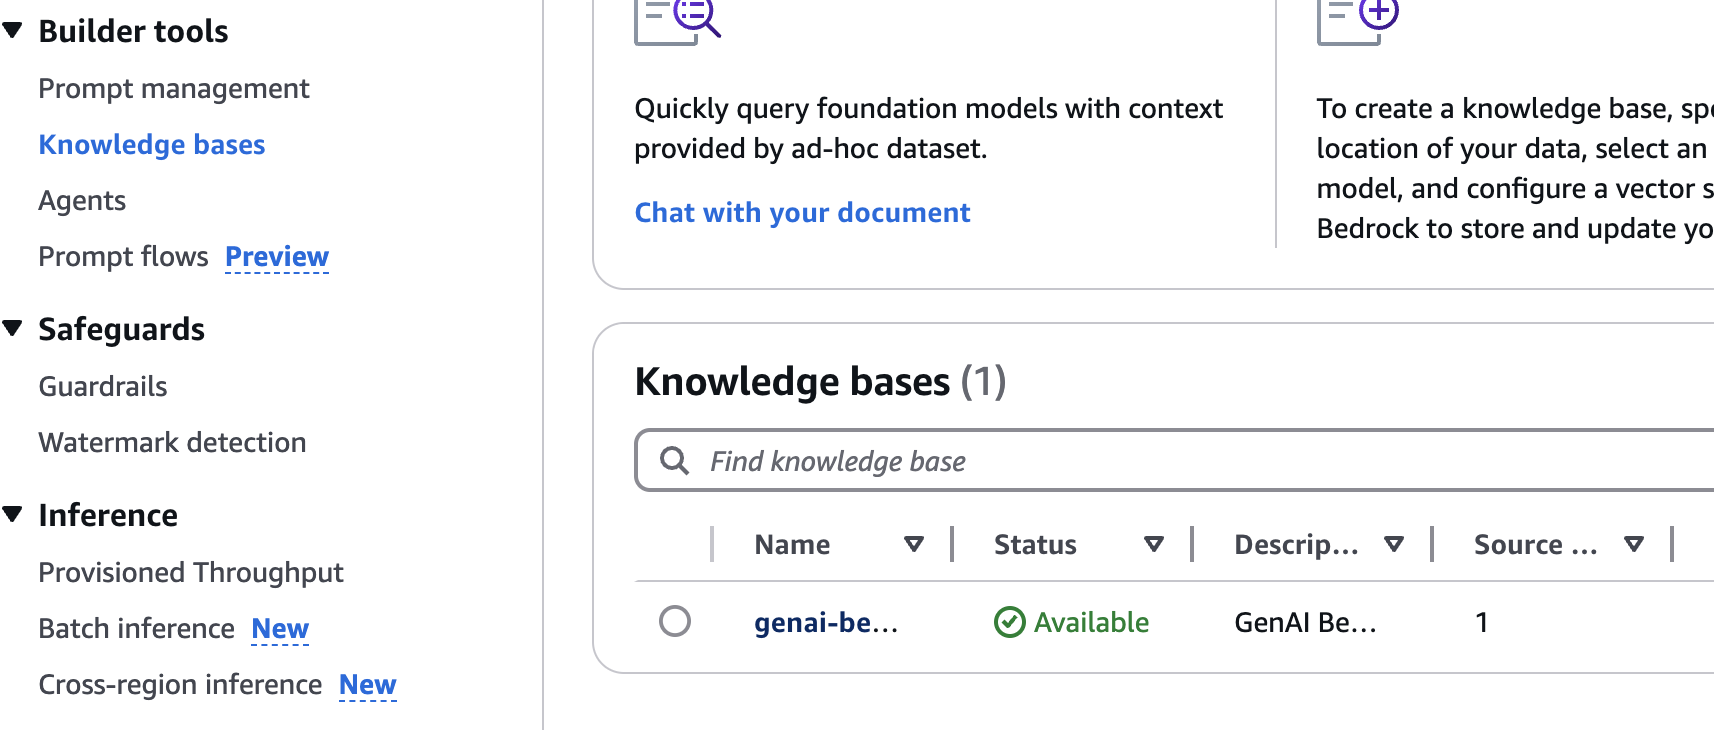Click the Preview badge beside Prompt flows
This screenshot has height=730, width=1714.
coord(277,256)
